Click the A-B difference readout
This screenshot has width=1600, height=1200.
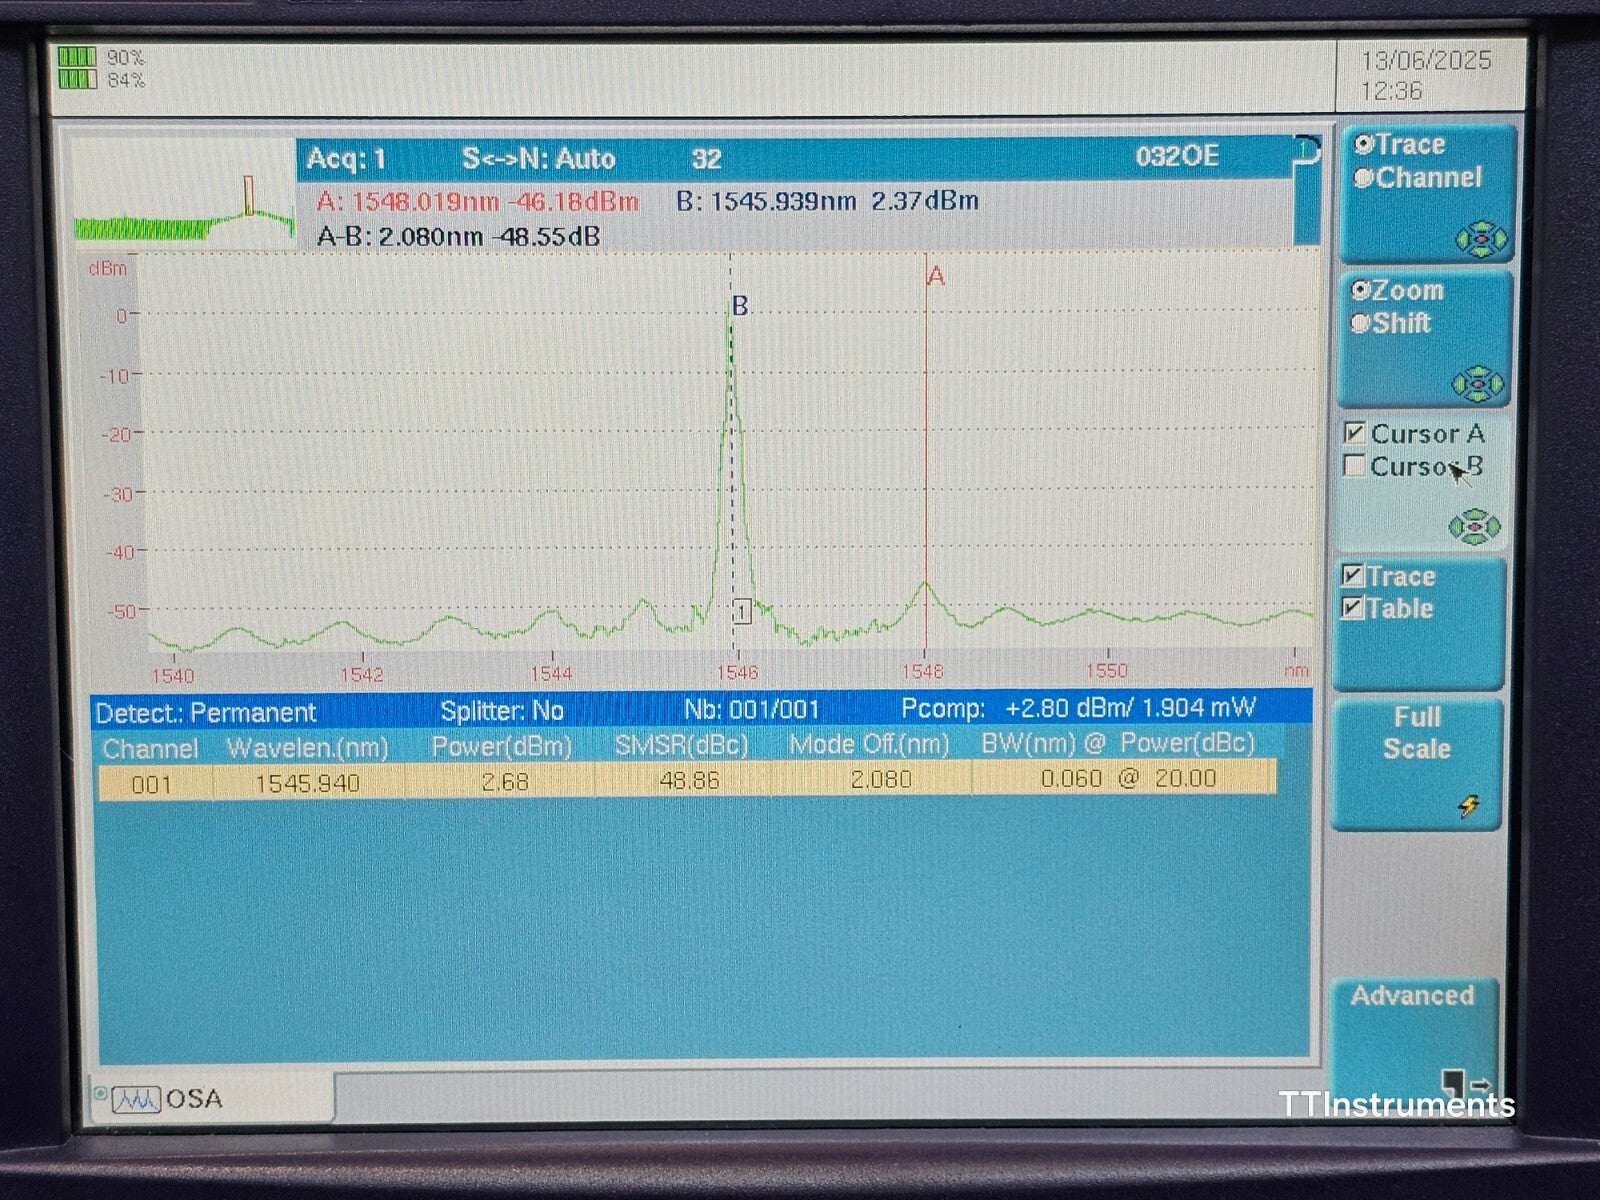click(458, 237)
